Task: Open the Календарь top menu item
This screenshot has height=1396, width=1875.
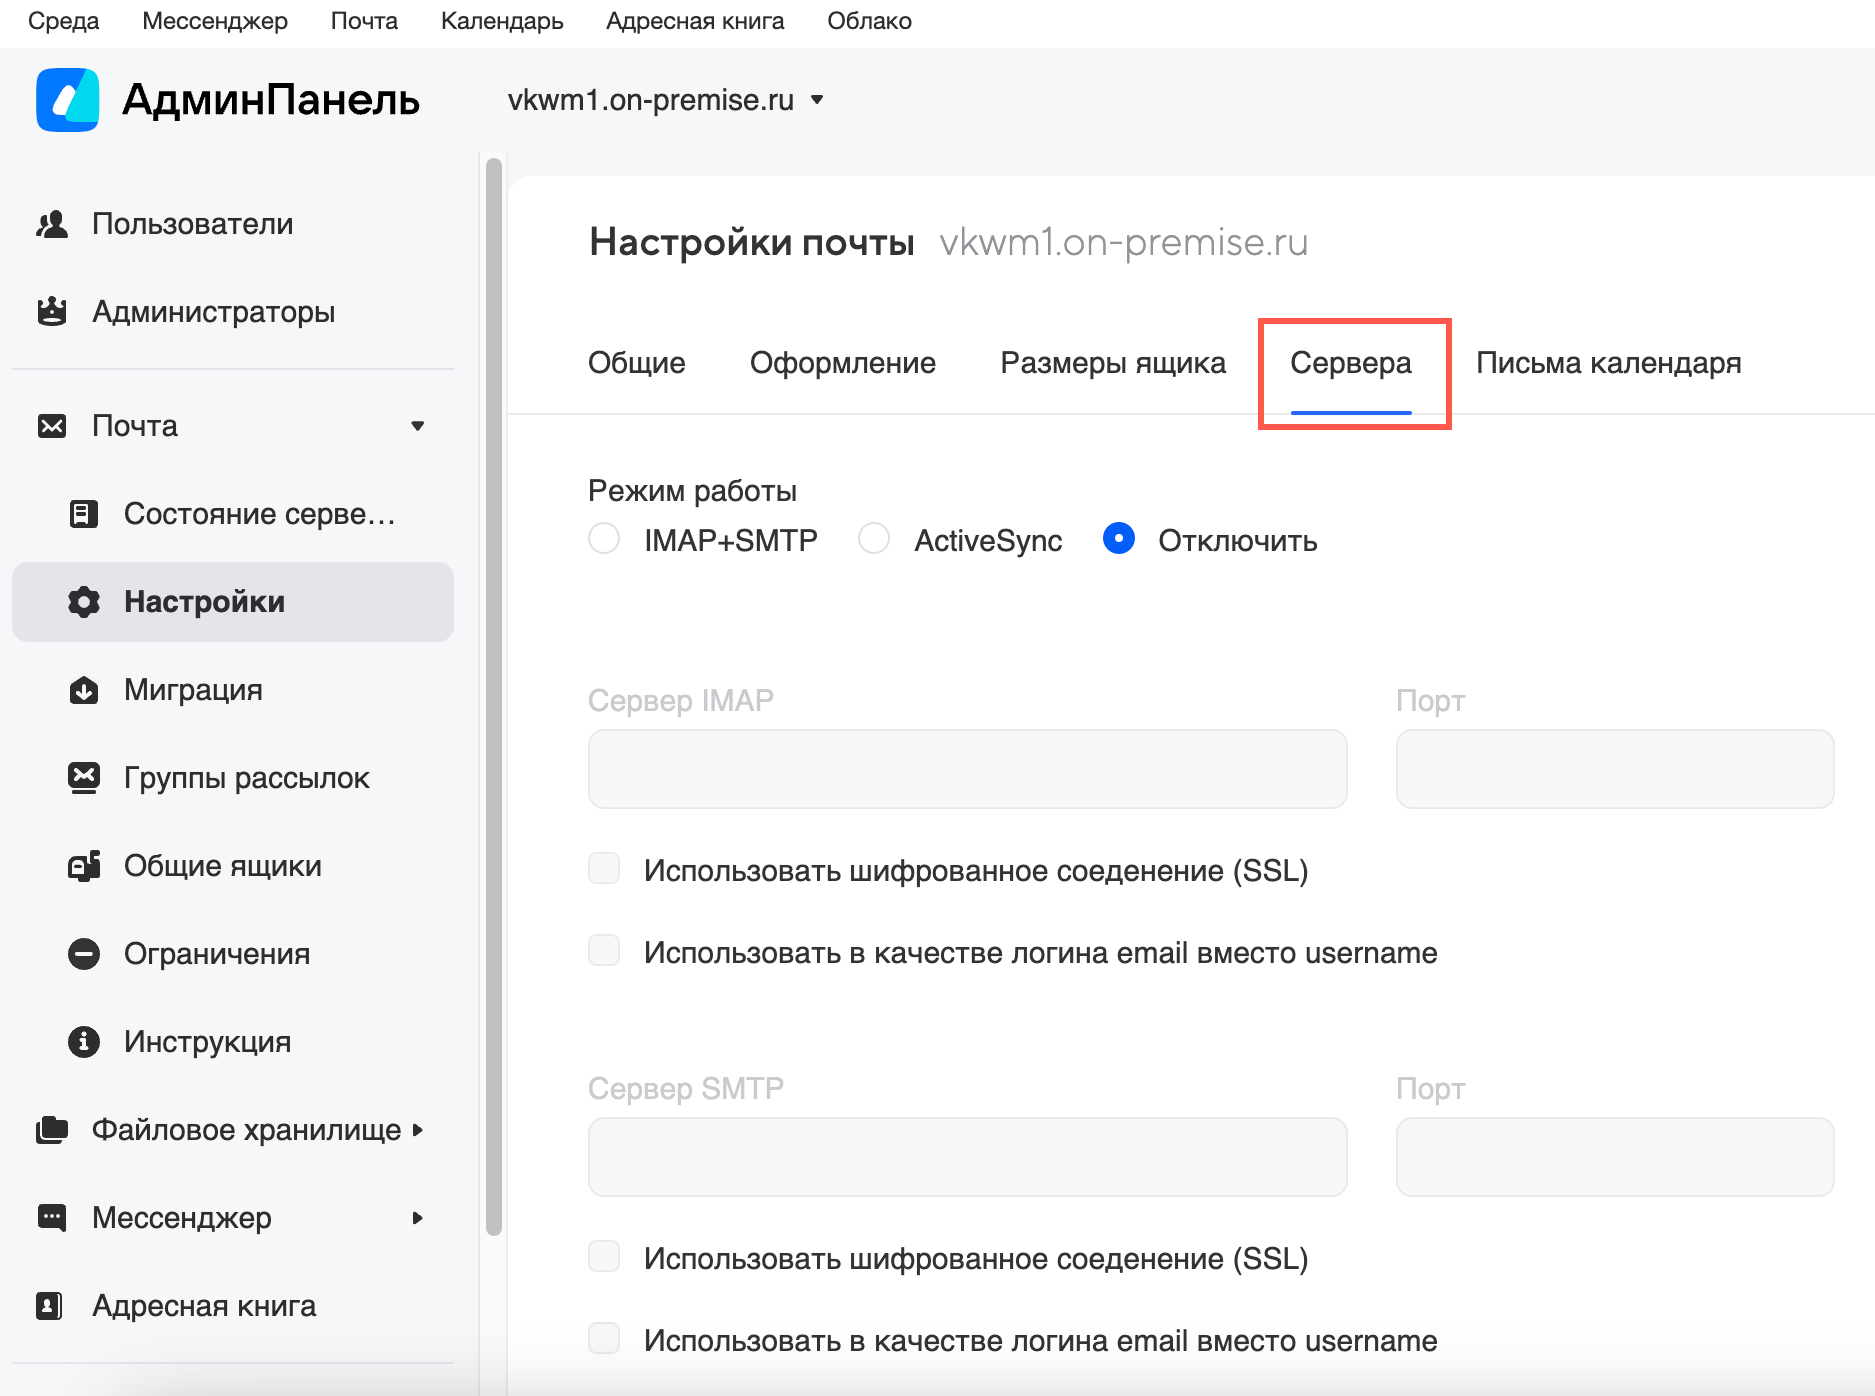Action: point(502,21)
